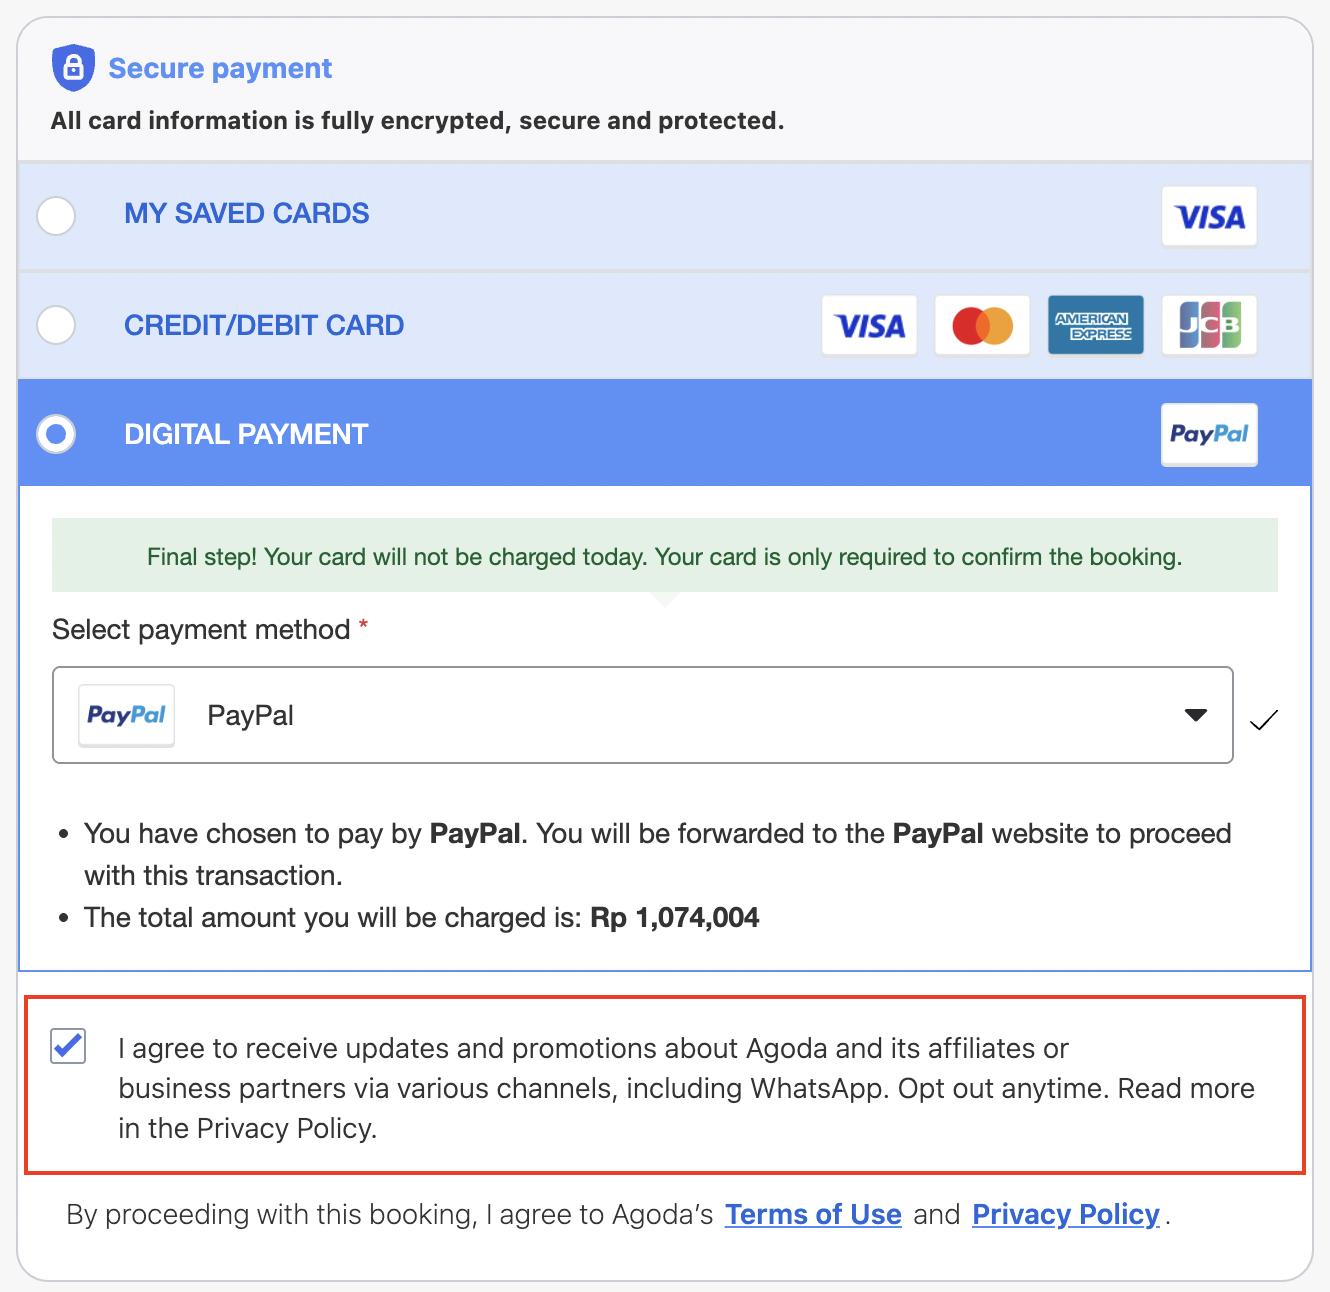The height and width of the screenshot is (1292, 1330).
Task: Click the Mastercard icon
Action: (x=982, y=324)
